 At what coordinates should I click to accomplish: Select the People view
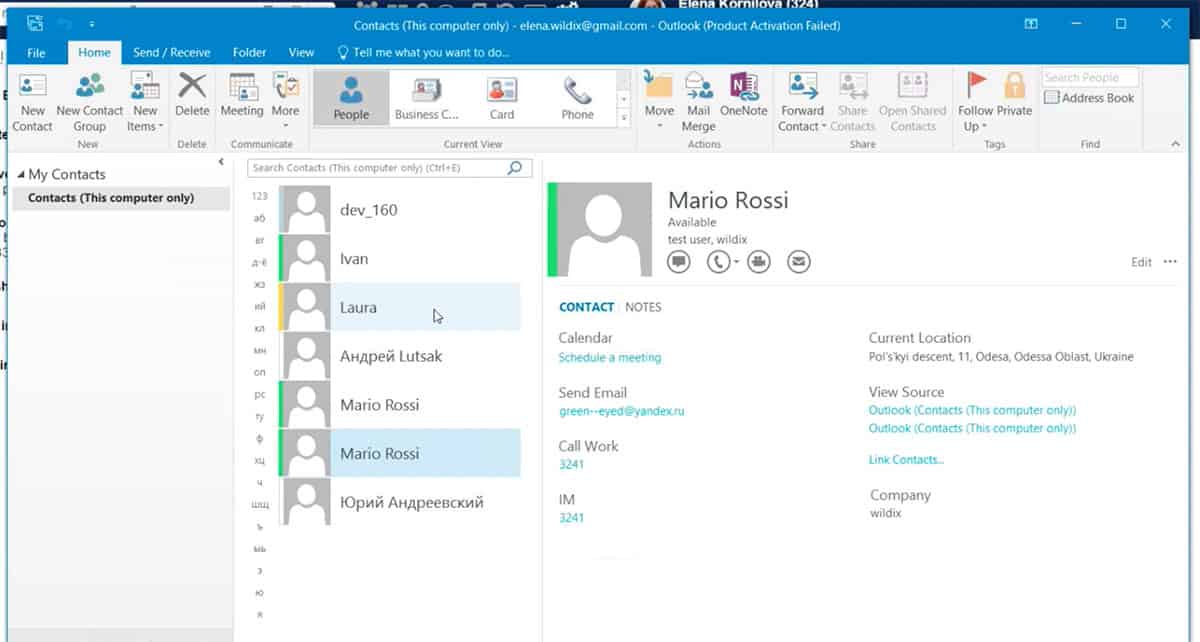[x=351, y=98]
